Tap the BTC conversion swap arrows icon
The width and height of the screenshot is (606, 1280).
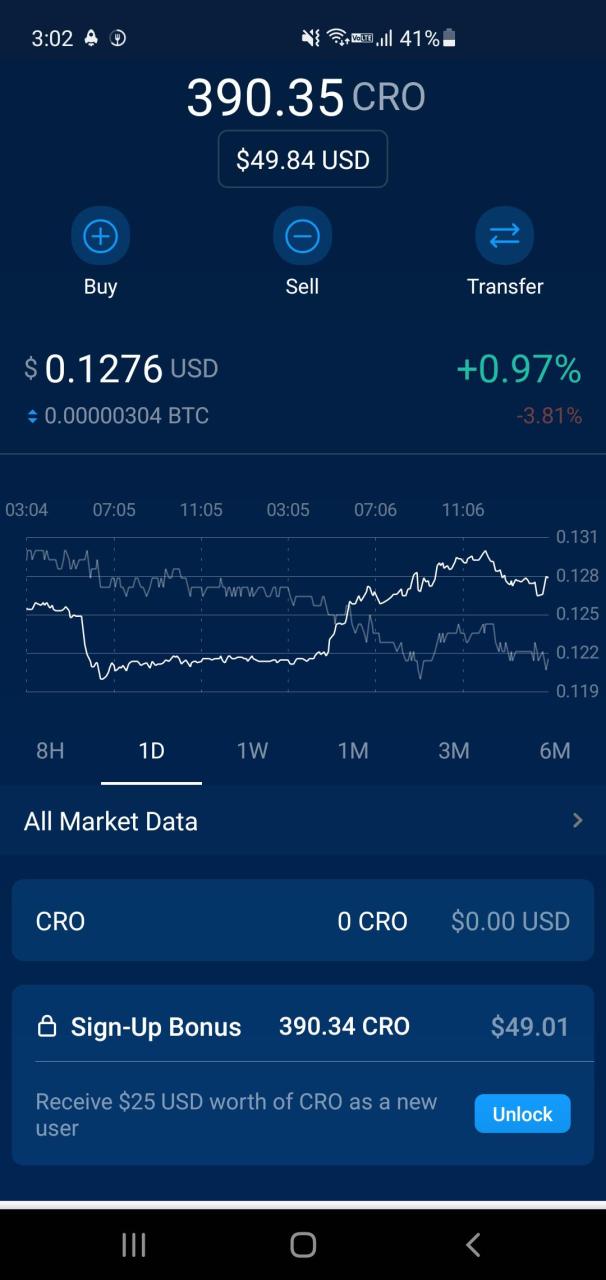pos(32,415)
